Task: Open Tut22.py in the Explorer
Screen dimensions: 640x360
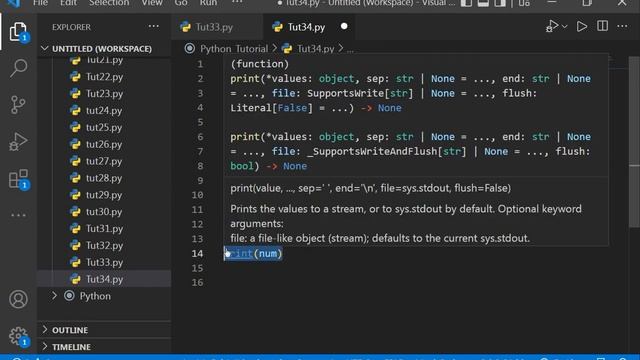Action: click(x=104, y=77)
